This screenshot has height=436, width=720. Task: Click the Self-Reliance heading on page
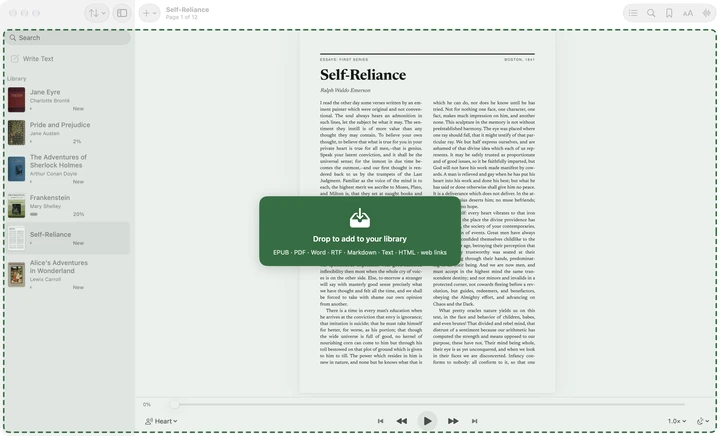pos(363,75)
